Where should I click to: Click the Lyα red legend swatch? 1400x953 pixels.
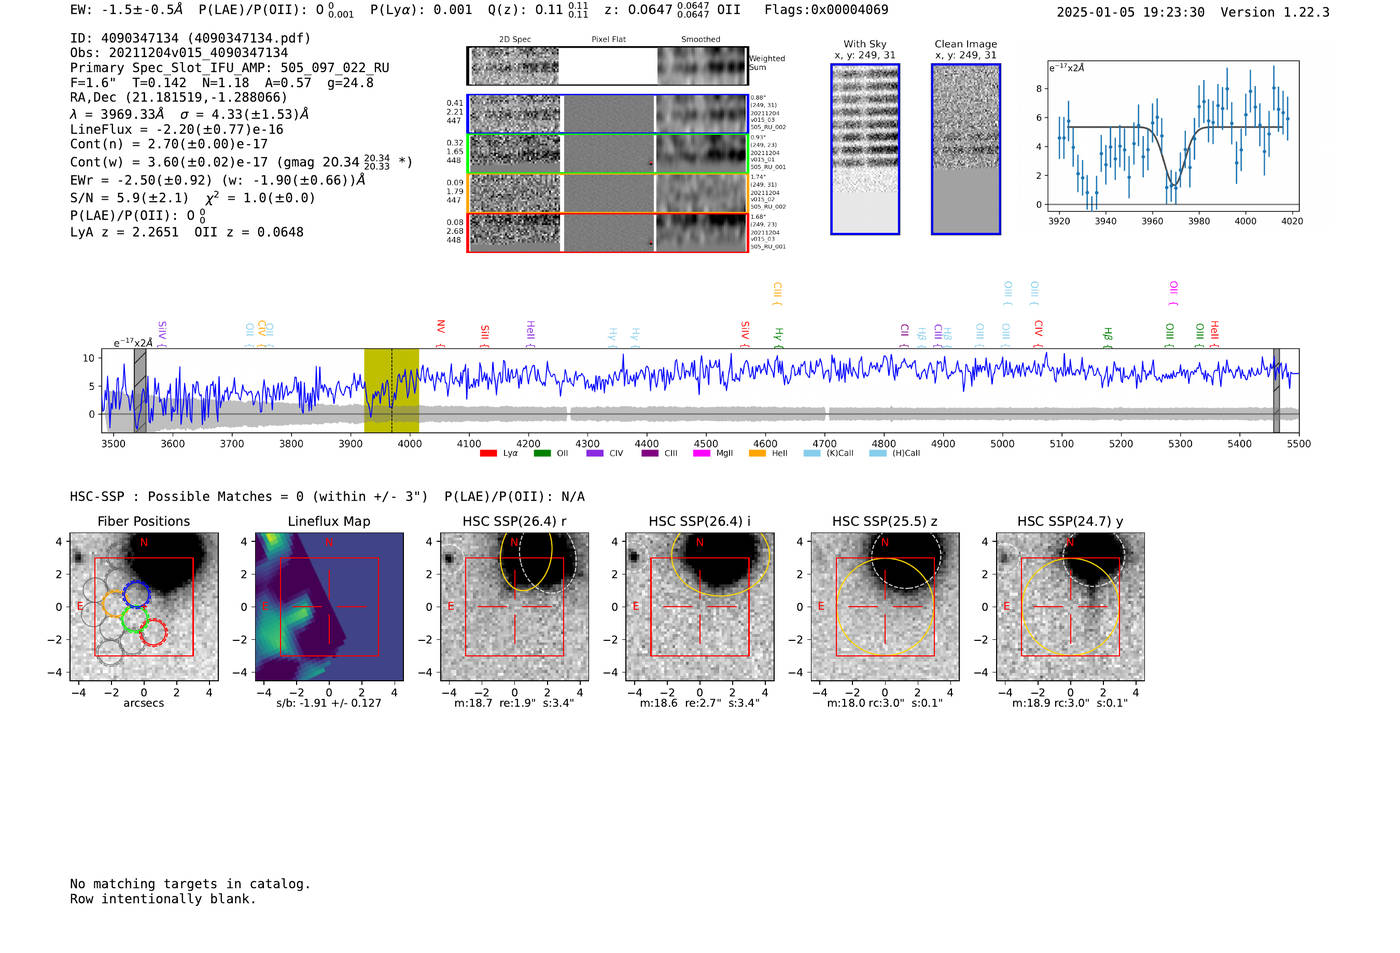coord(488,453)
